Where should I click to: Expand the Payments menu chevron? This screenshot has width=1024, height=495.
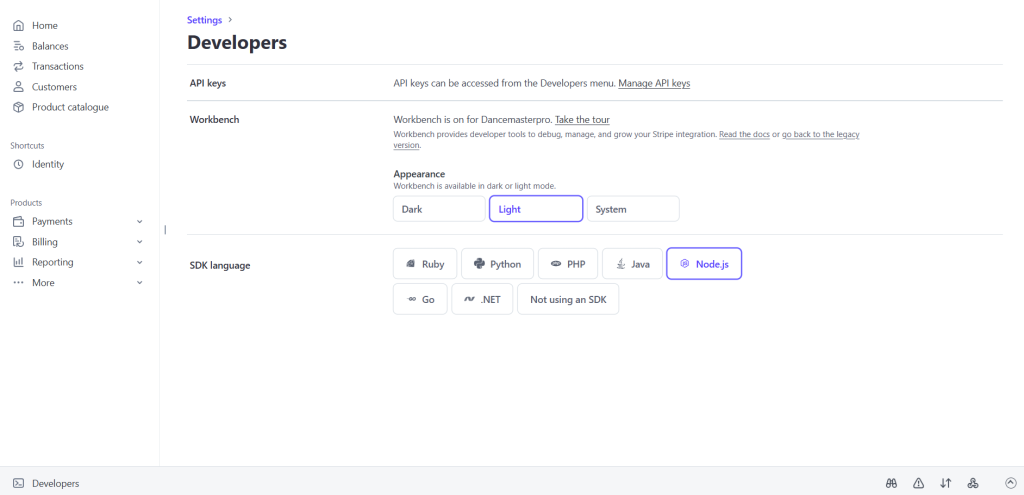(x=140, y=222)
